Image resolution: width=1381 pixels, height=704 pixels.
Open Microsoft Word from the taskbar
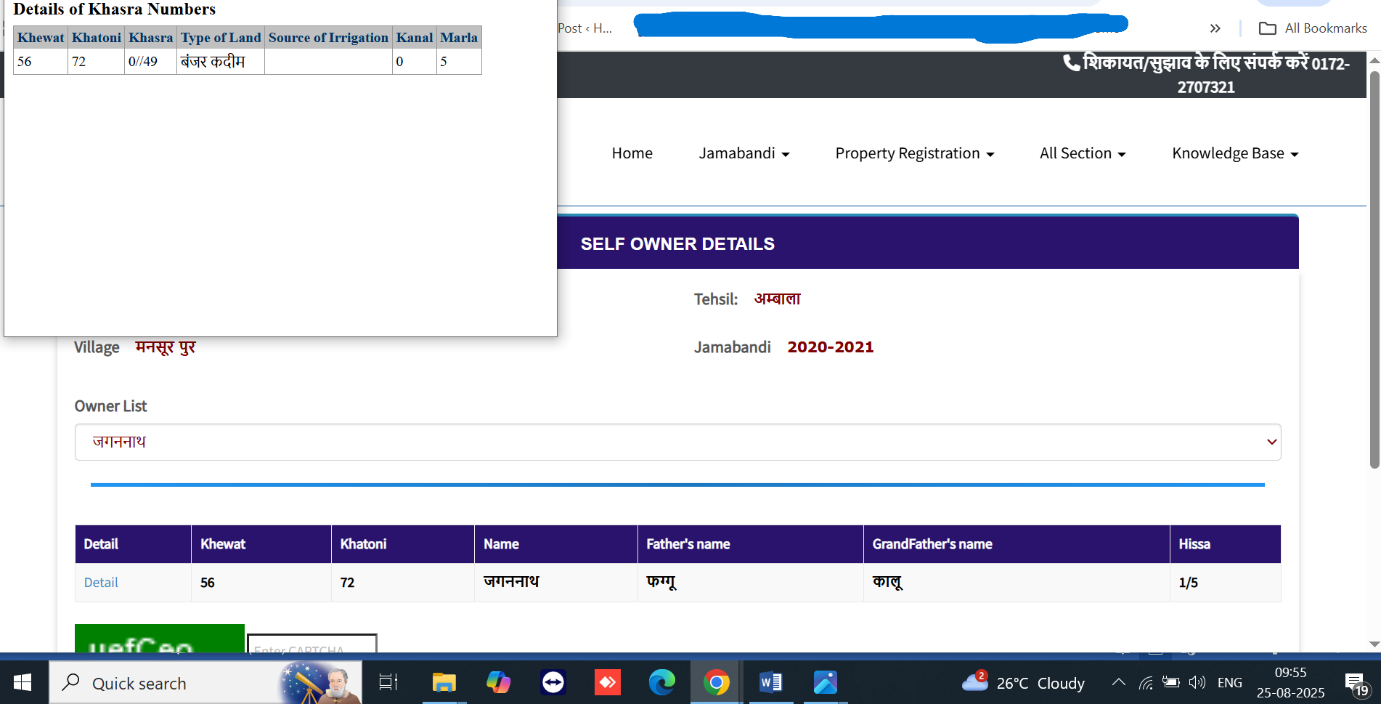pos(770,683)
